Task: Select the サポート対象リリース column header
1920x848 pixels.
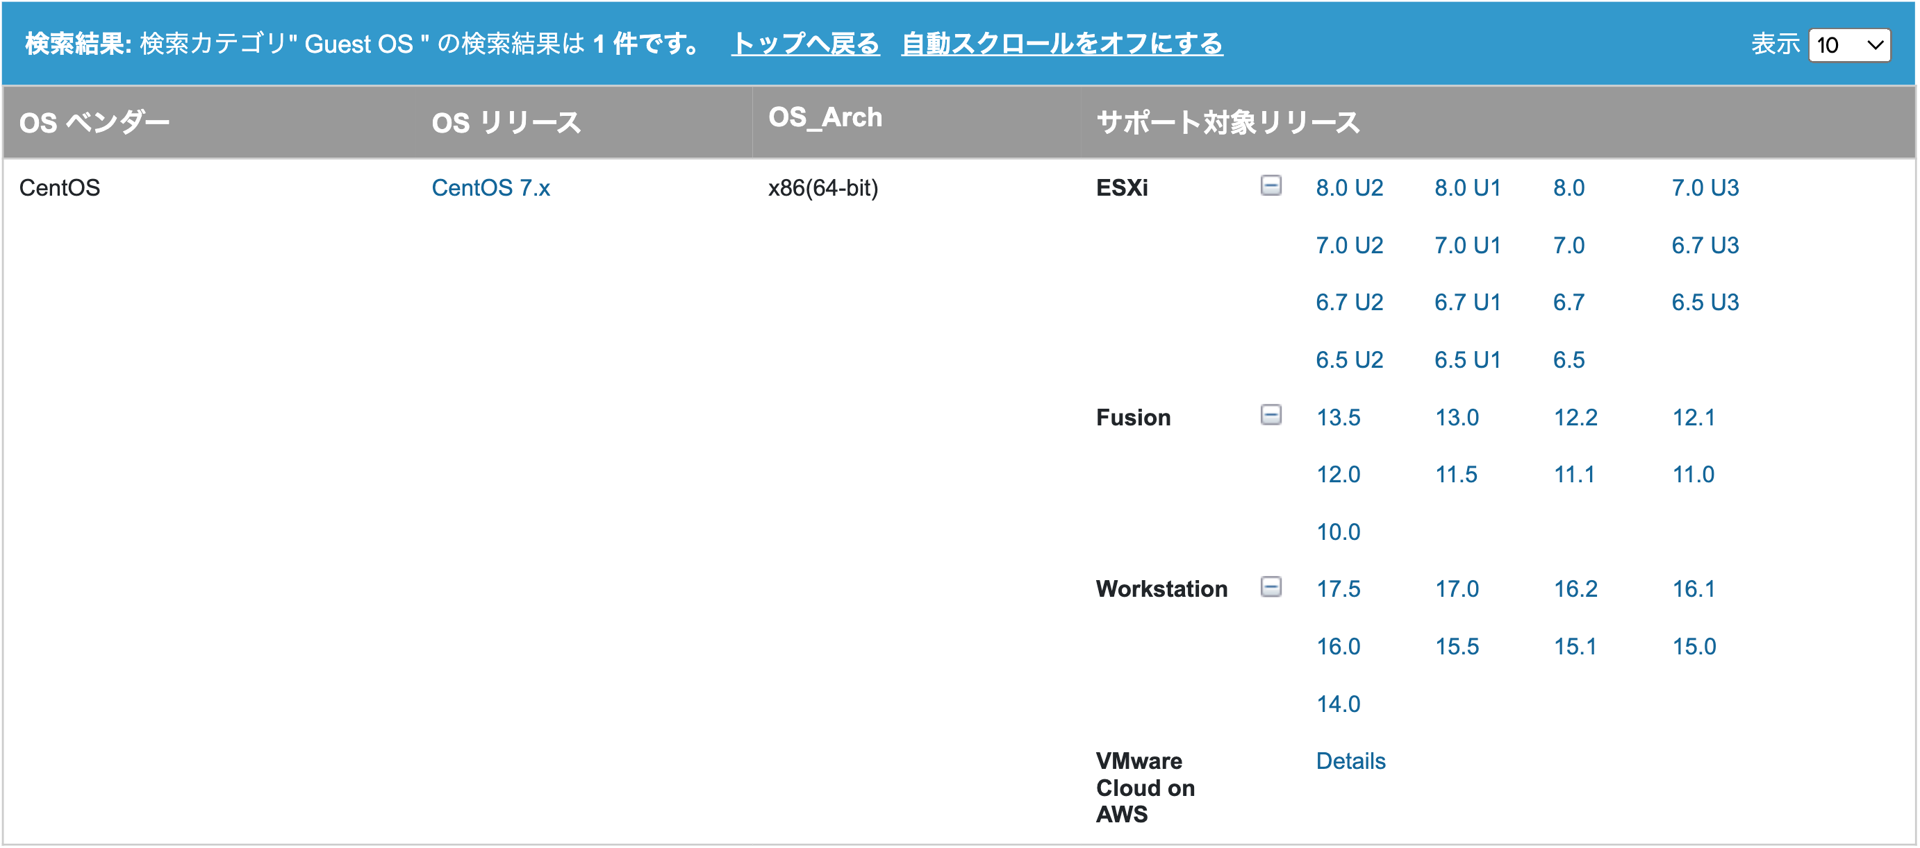Action: pos(1228,122)
